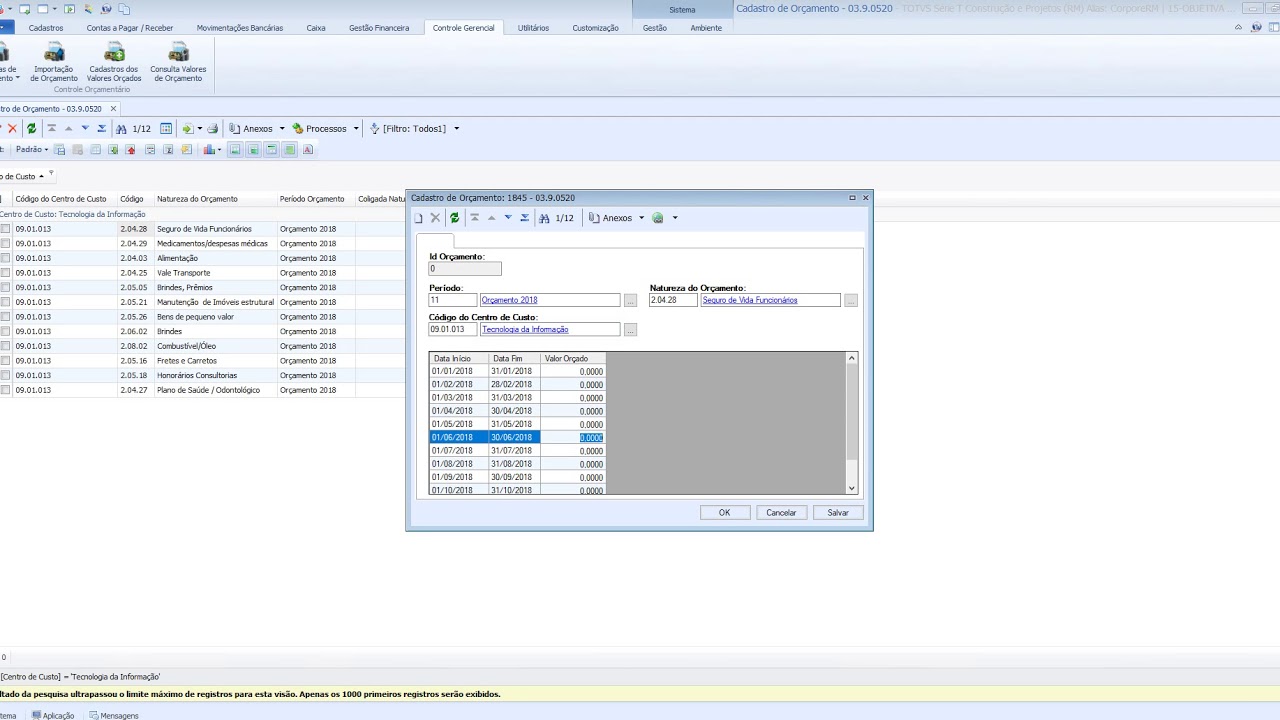This screenshot has width=1280, height=720.
Task: Go to first record in dialog toolbar
Action: 475,218
